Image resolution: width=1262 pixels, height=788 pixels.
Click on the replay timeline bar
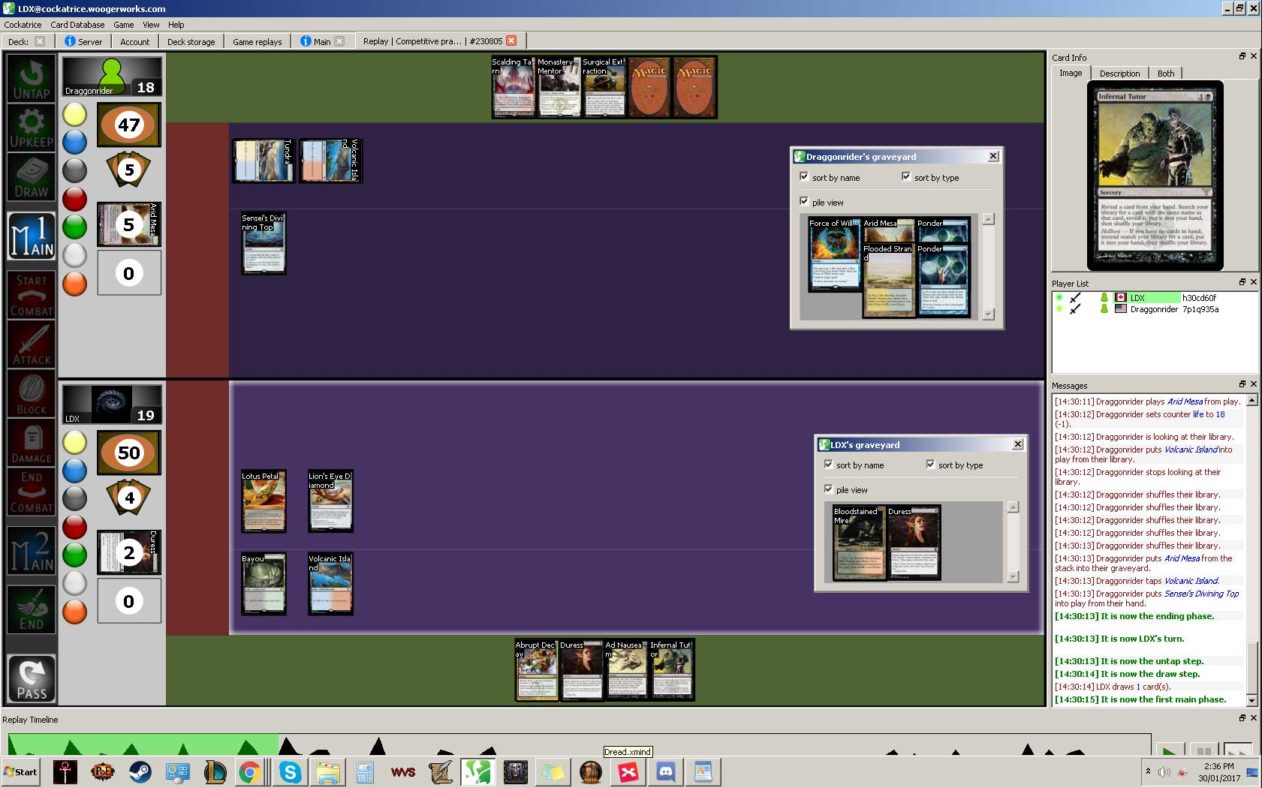pyautogui.click(x=579, y=744)
